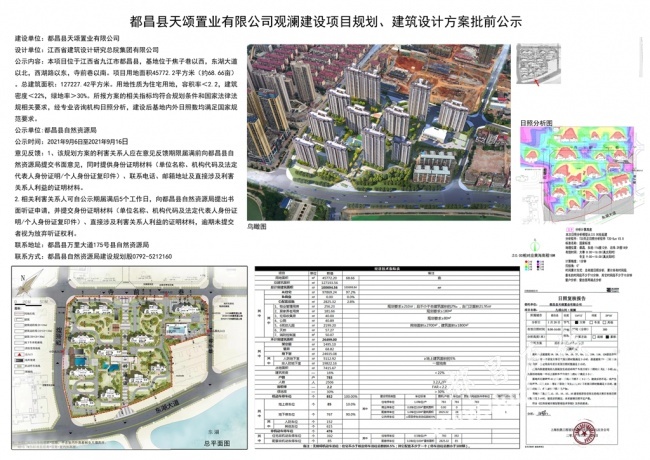Click the '日照分析图' heading
Image resolution: width=650 pixels, height=460 pixels.
tap(536, 123)
